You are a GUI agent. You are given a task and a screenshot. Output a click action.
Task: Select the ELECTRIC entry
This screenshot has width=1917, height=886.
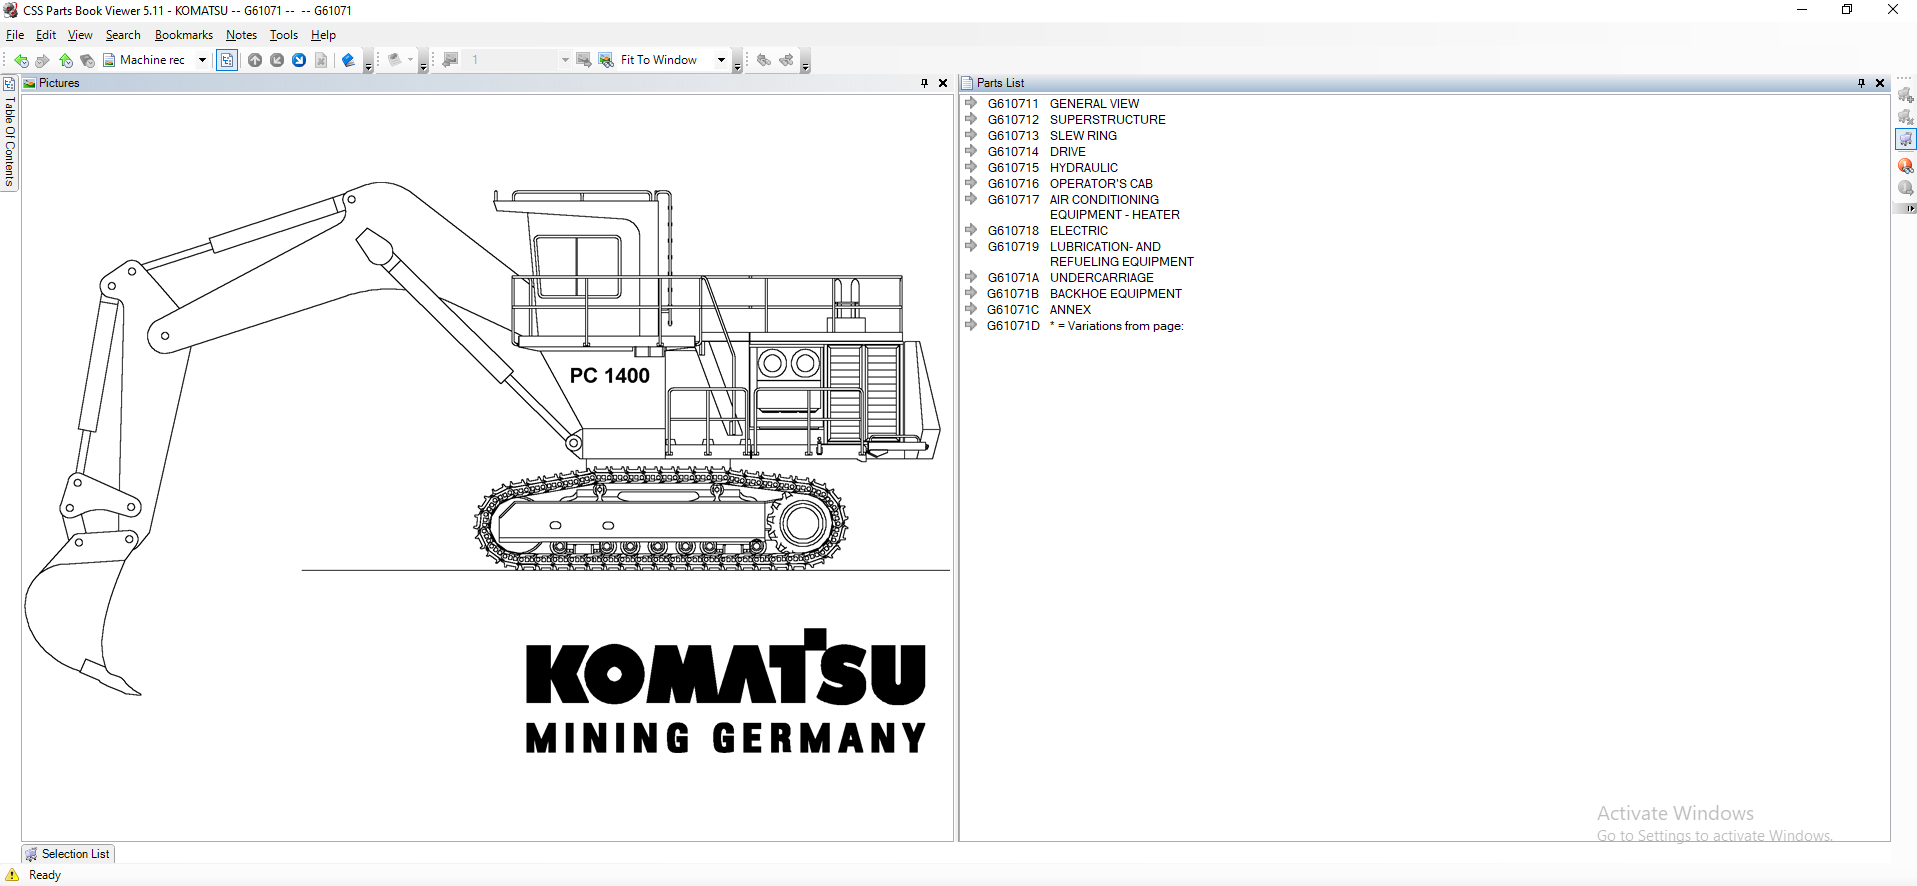(1078, 231)
